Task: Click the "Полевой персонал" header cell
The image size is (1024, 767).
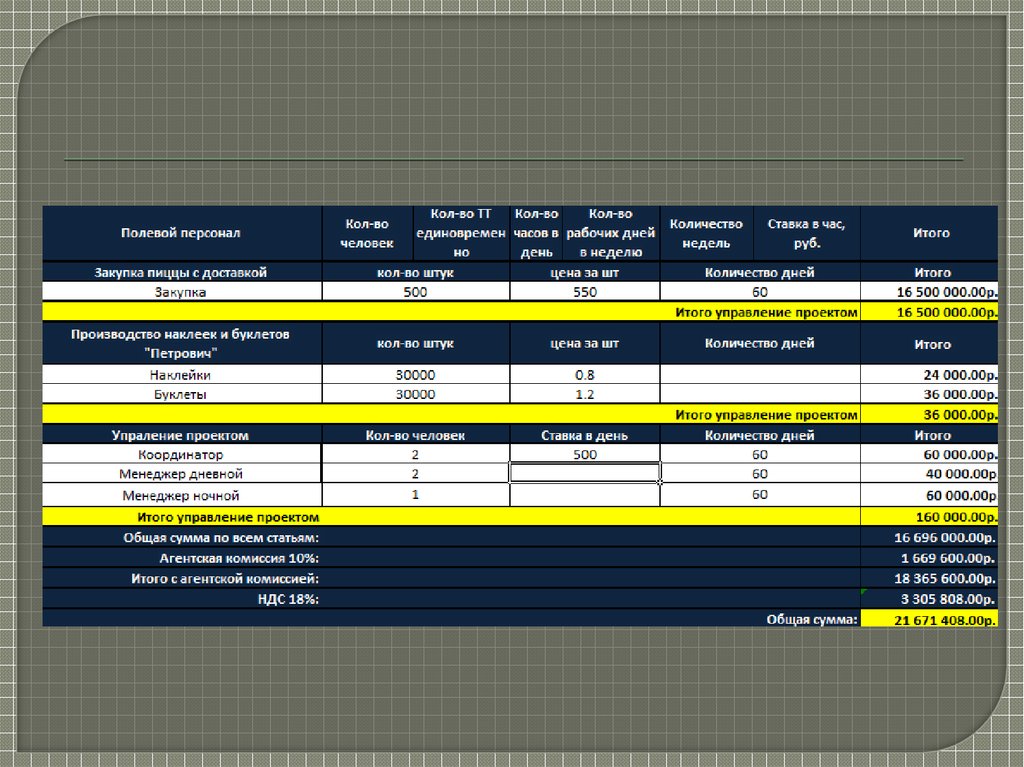Action: point(181,233)
